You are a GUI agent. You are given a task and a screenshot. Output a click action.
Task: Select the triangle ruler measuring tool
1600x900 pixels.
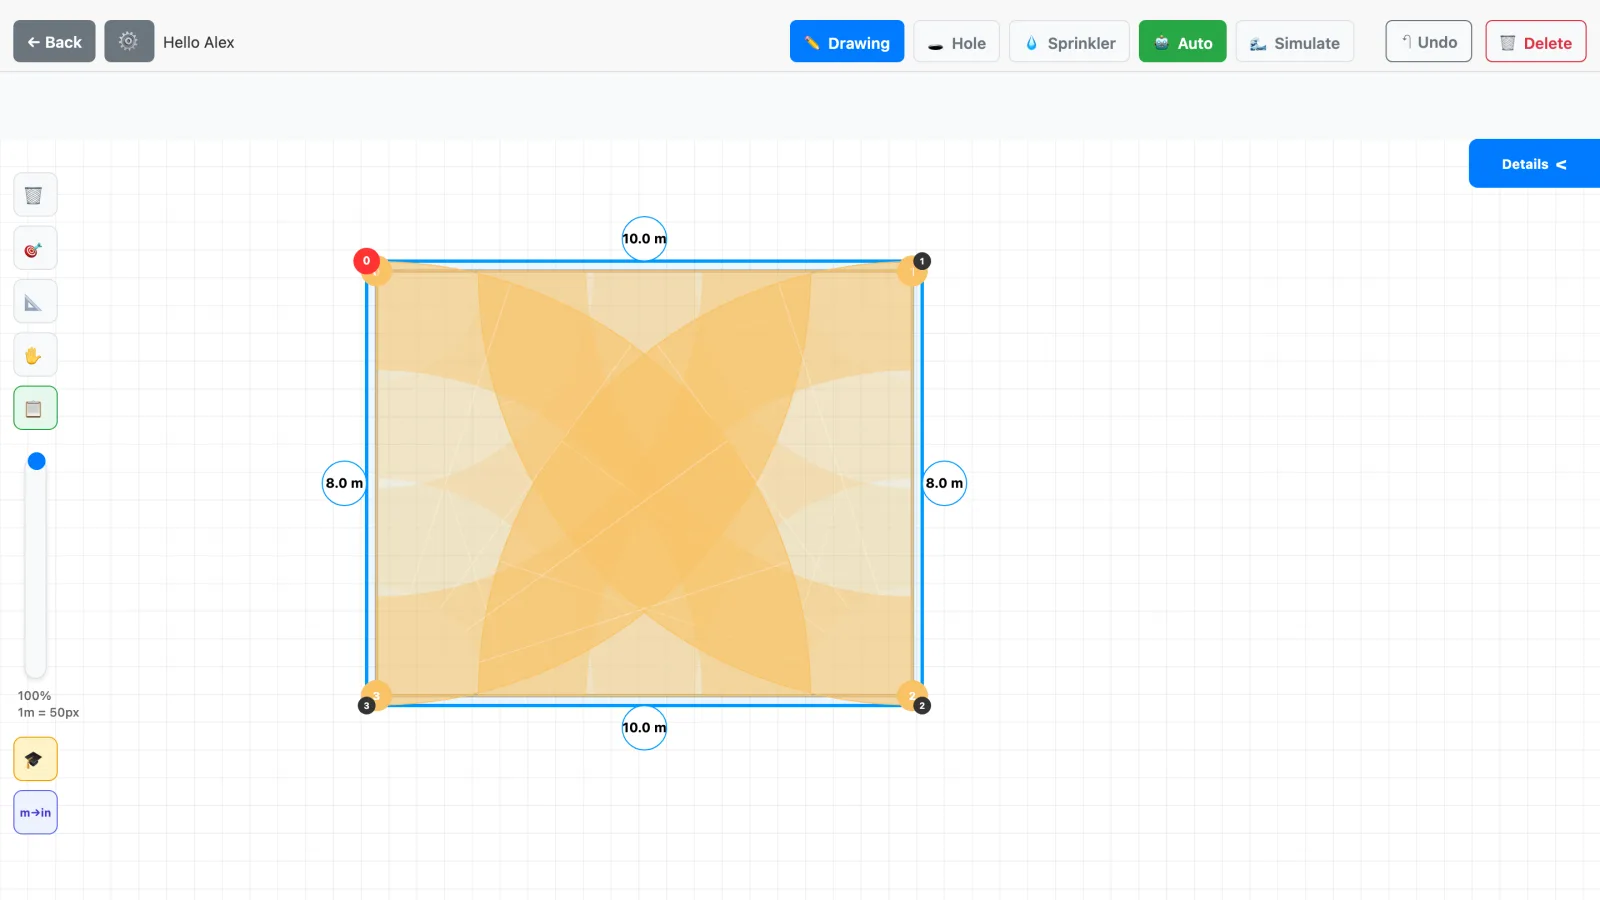tap(35, 302)
